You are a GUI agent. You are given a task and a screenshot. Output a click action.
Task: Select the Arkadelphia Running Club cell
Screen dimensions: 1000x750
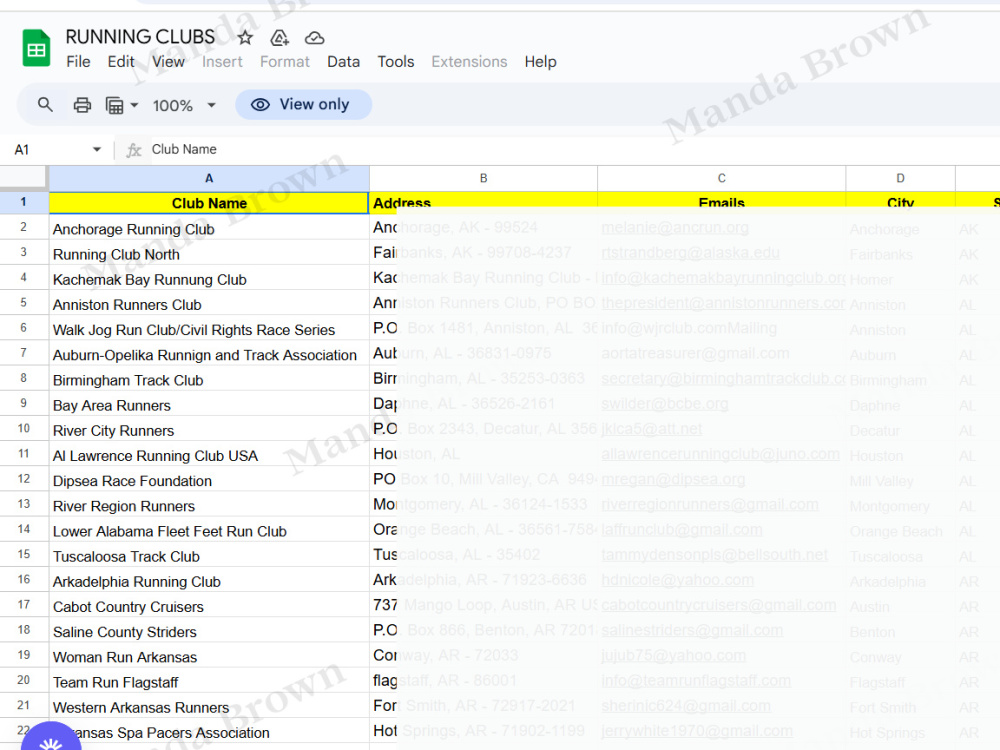(209, 581)
